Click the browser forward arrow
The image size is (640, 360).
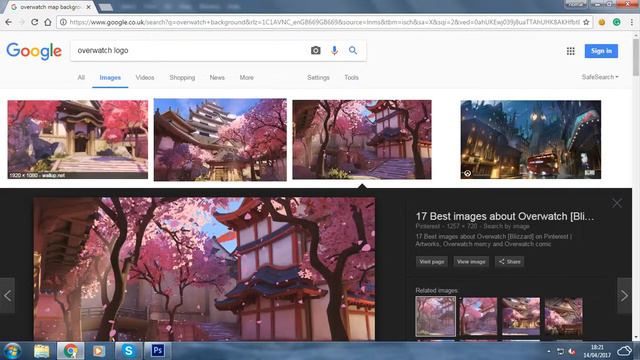21,22
